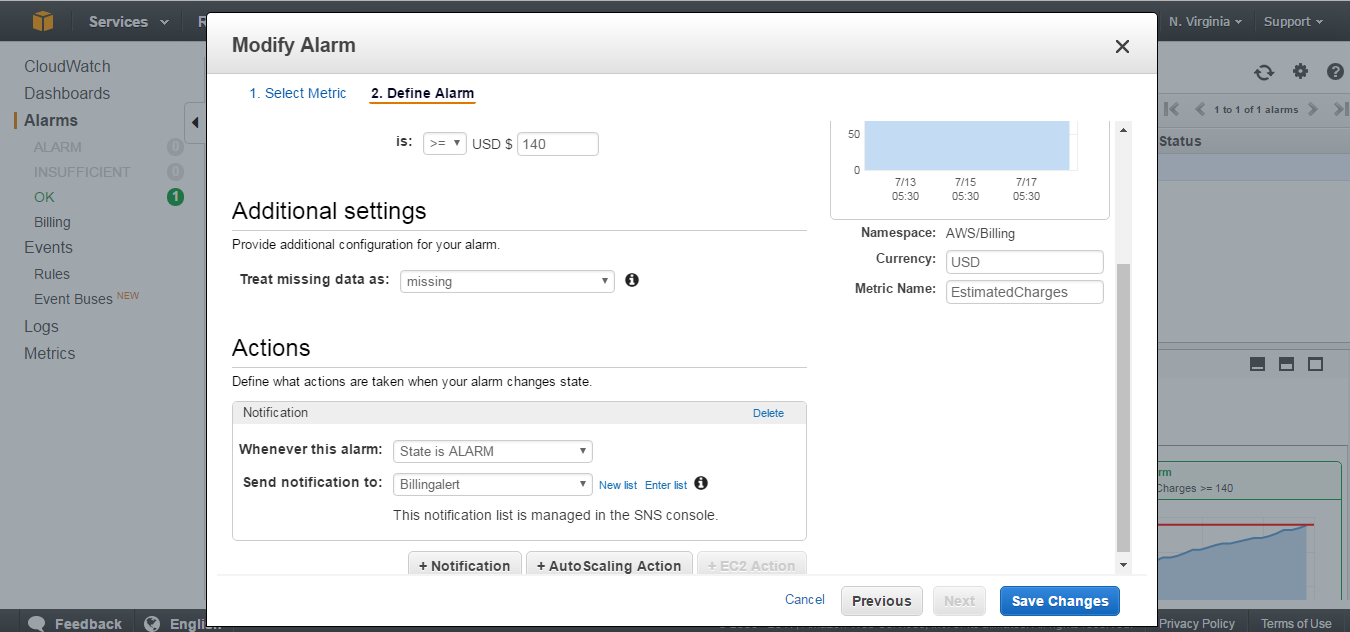Click Save Changes button
1350x632 pixels.
1060,601
